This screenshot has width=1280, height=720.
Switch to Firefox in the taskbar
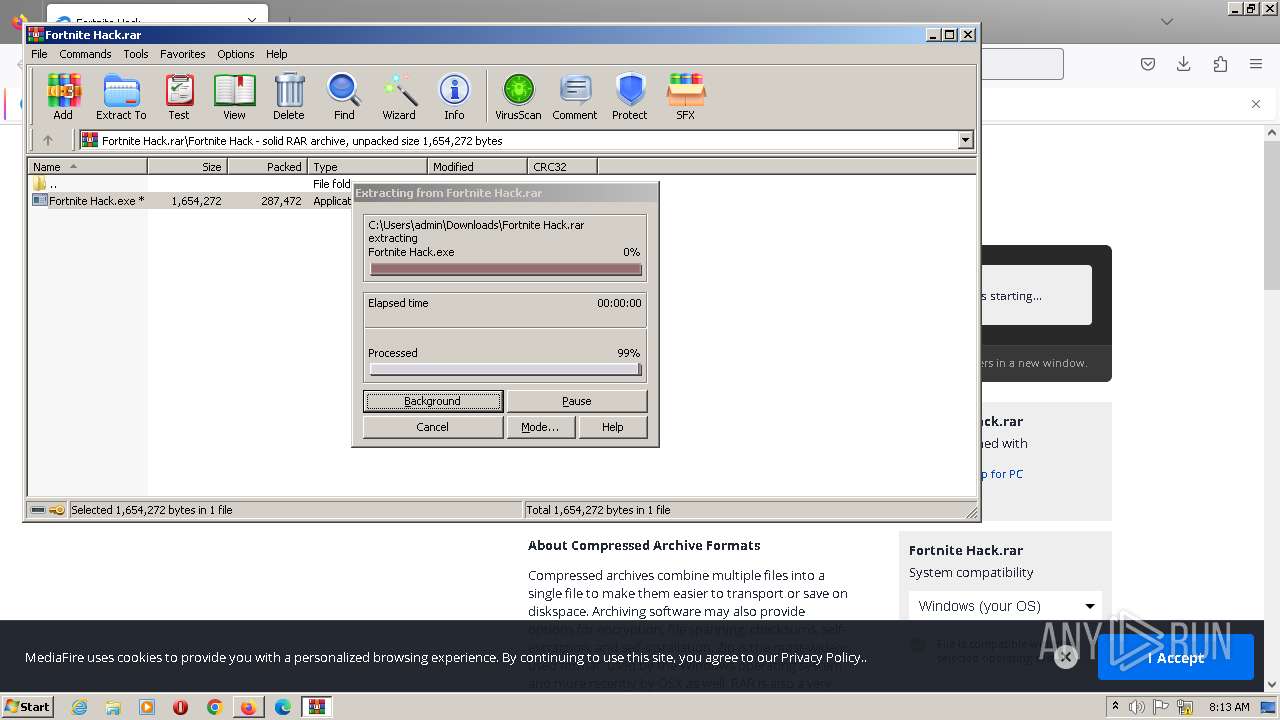pos(248,707)
